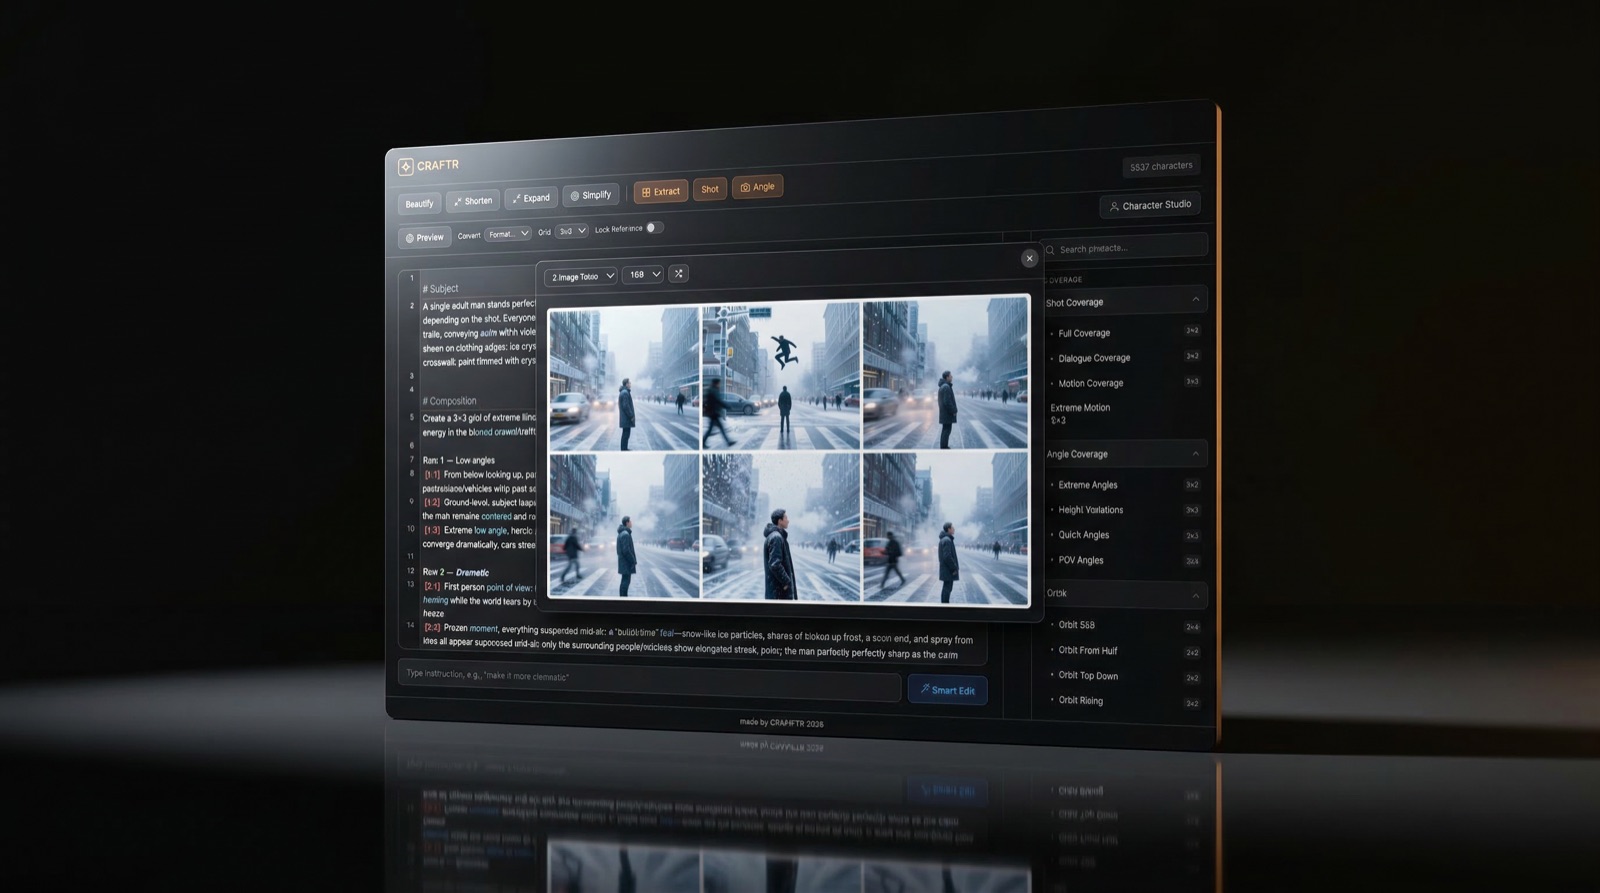Select bottom-center close-up man image
The height and width of the screenshot is (893, 1600).
[780, 527]
